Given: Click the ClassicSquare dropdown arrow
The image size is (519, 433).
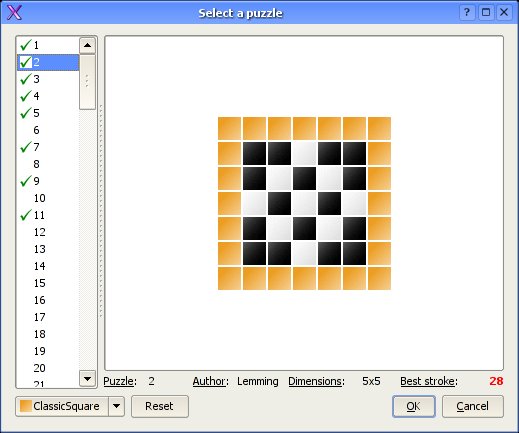Looking at the screenshot, I should coord(116,406).
